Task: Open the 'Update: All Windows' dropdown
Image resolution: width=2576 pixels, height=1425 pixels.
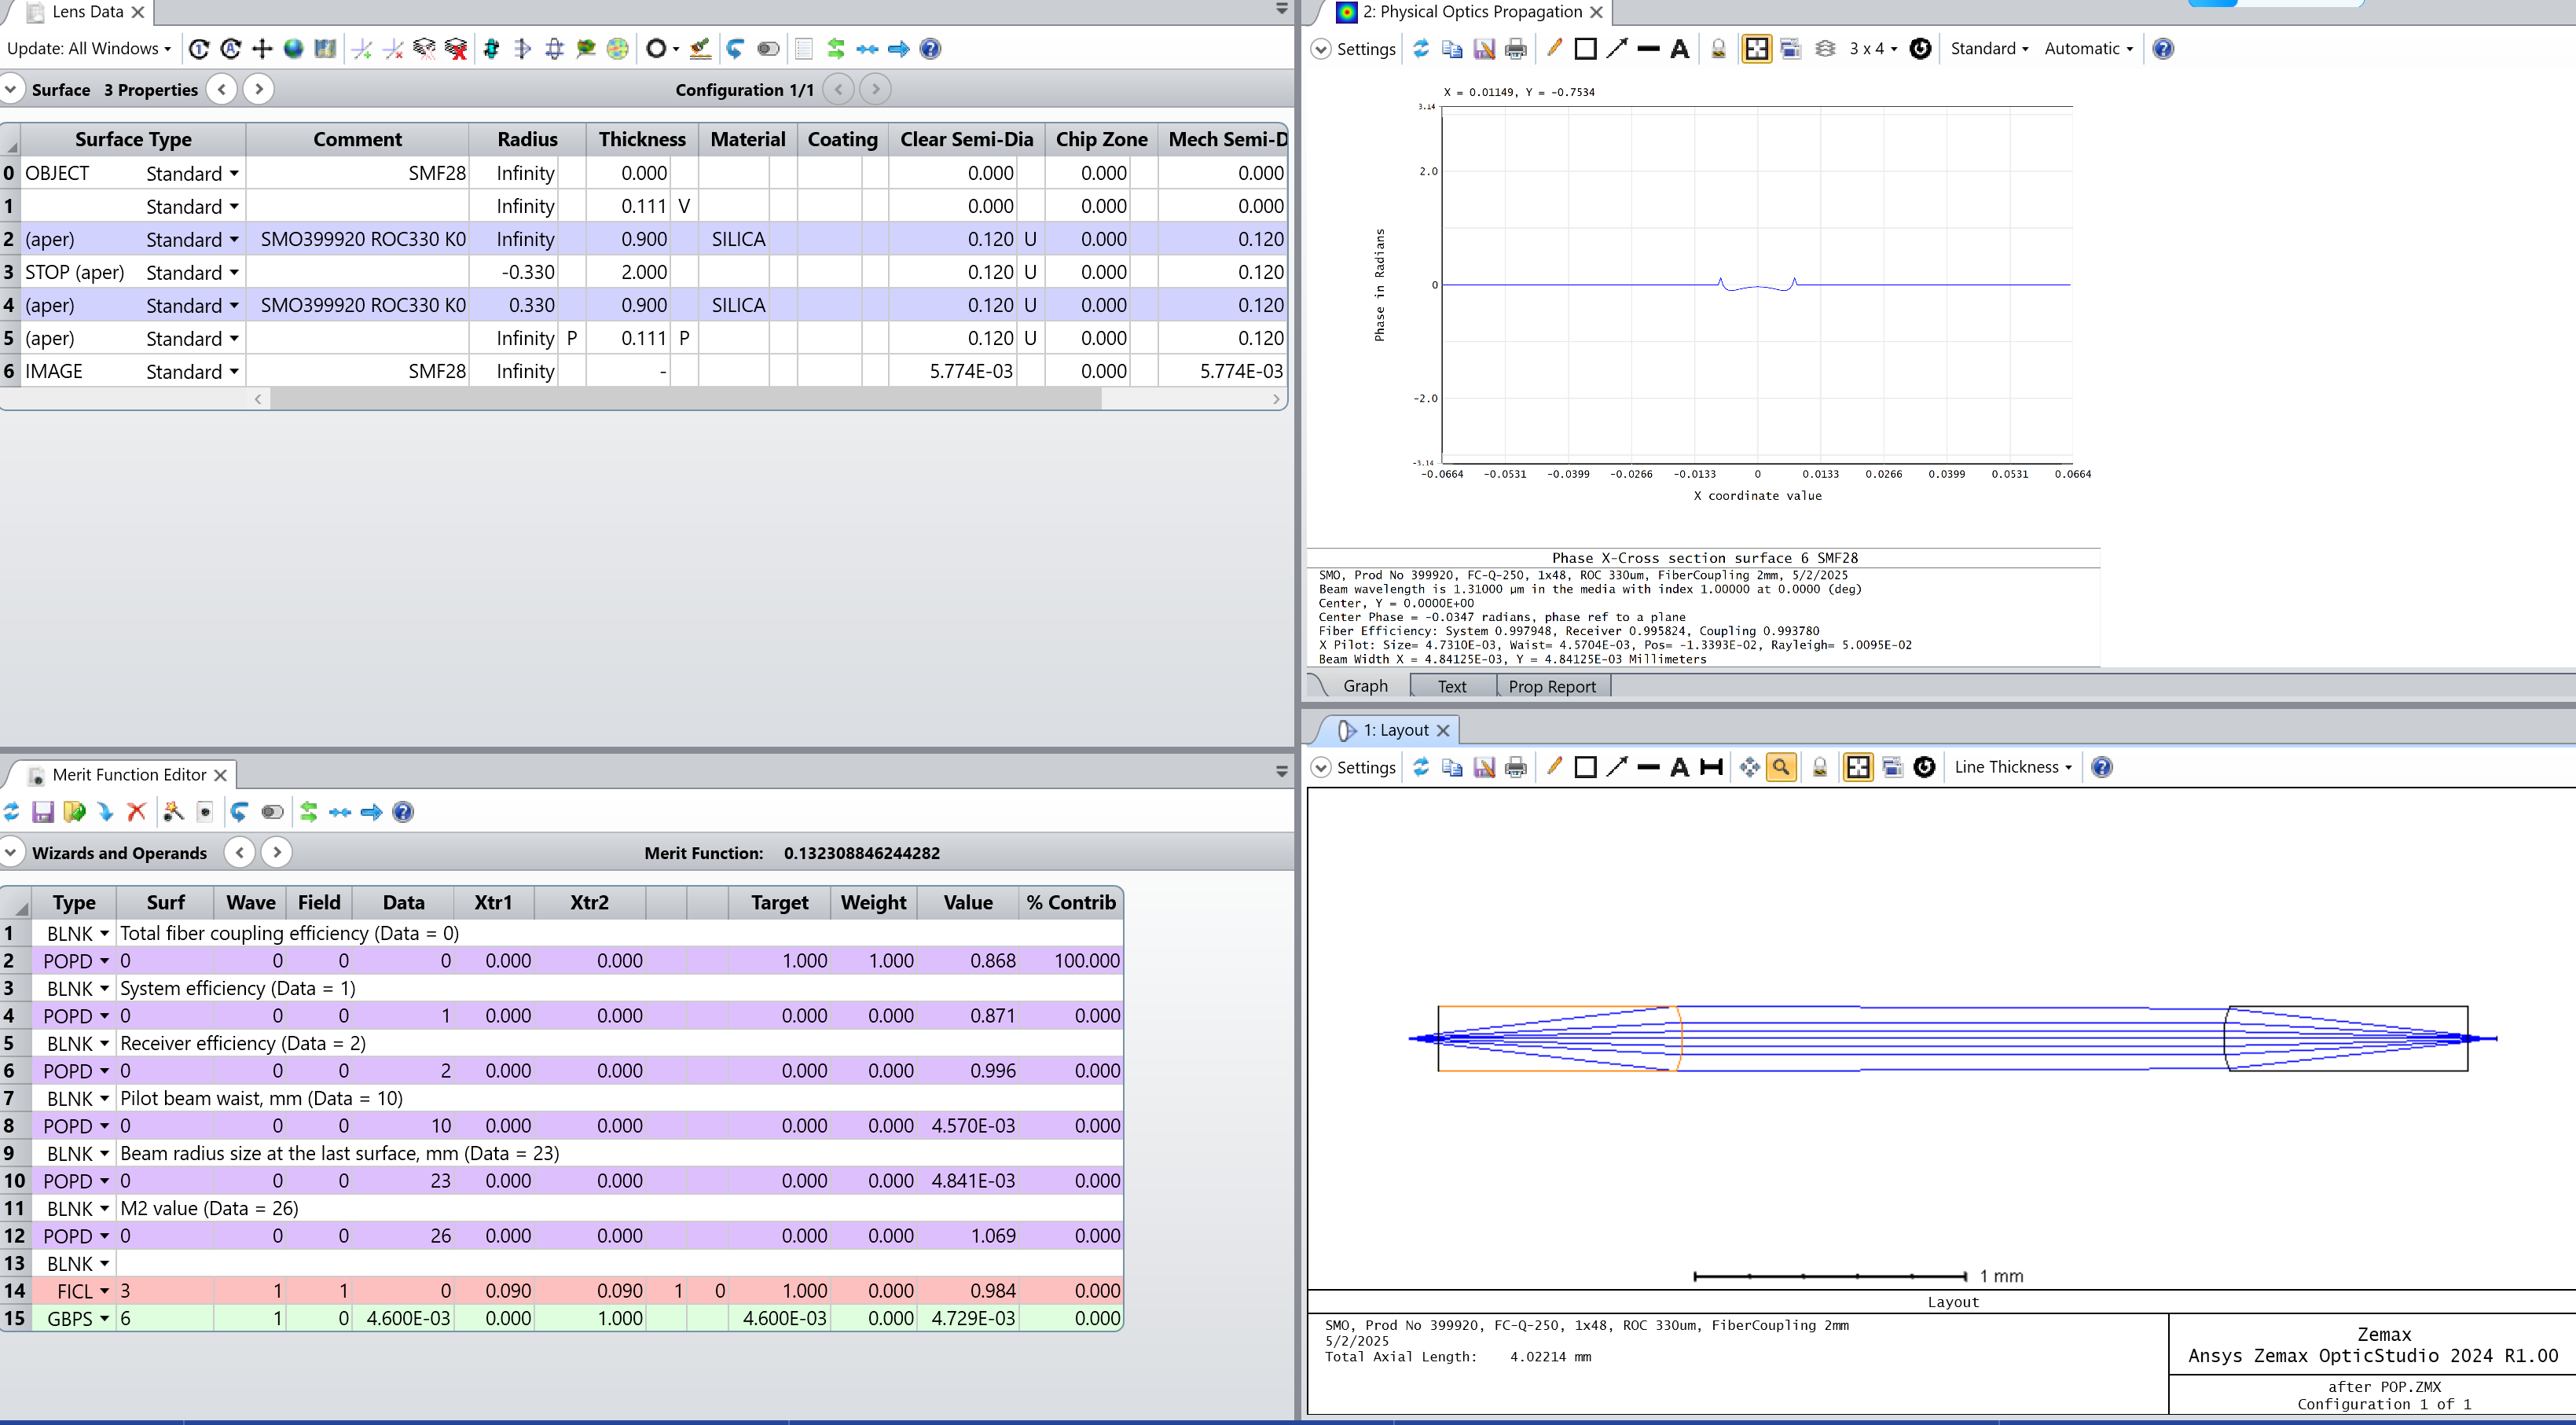Action: pos(89,49)
